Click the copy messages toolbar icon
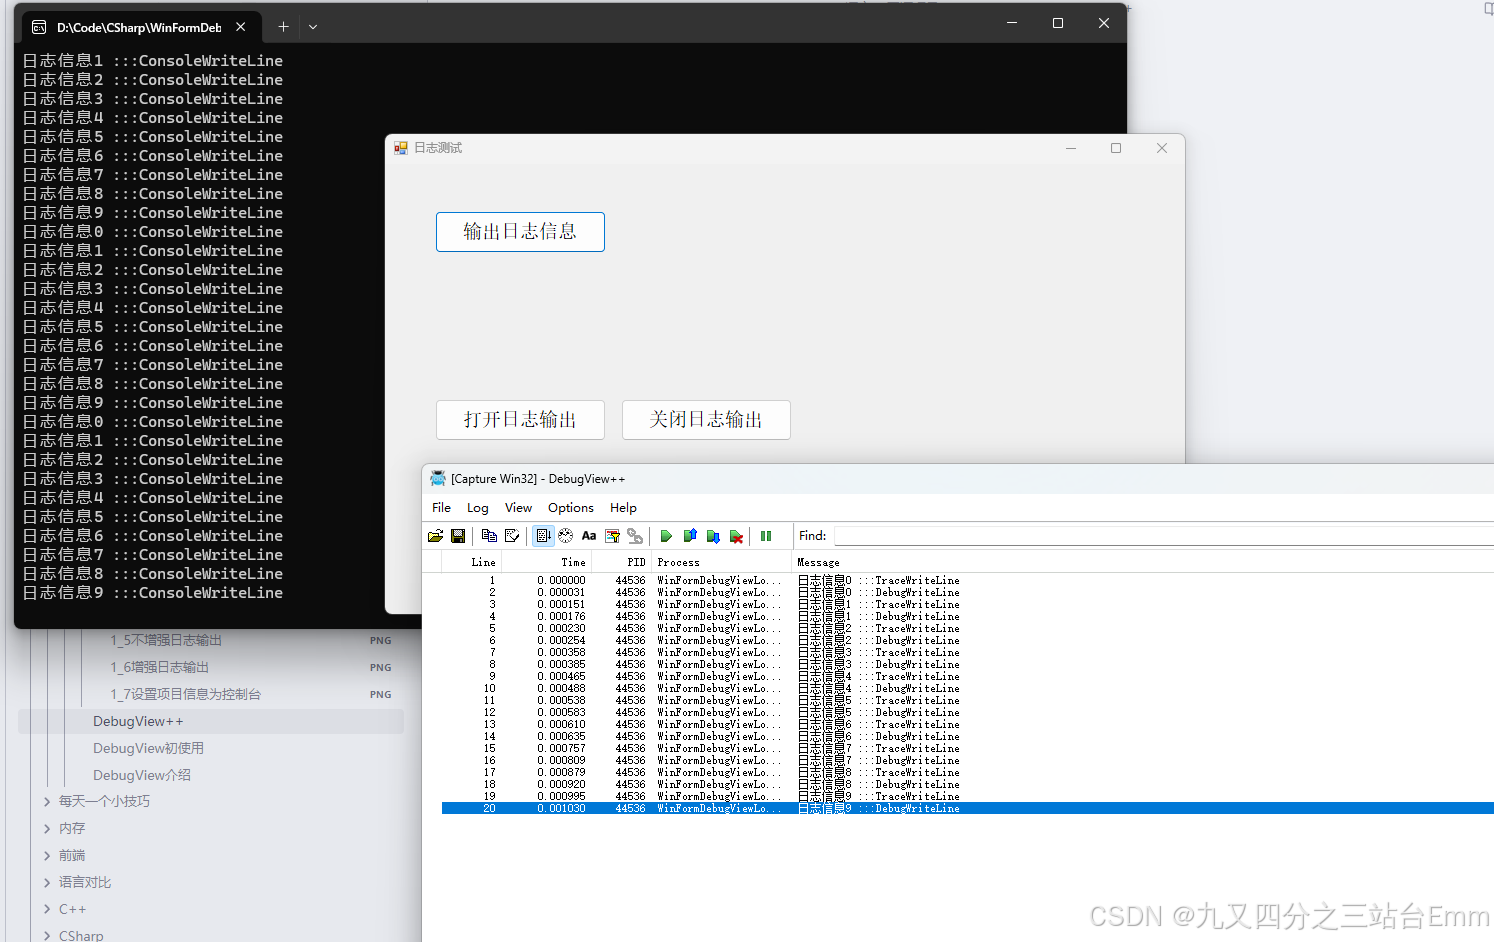1494x942 pixels. point(489,536)
